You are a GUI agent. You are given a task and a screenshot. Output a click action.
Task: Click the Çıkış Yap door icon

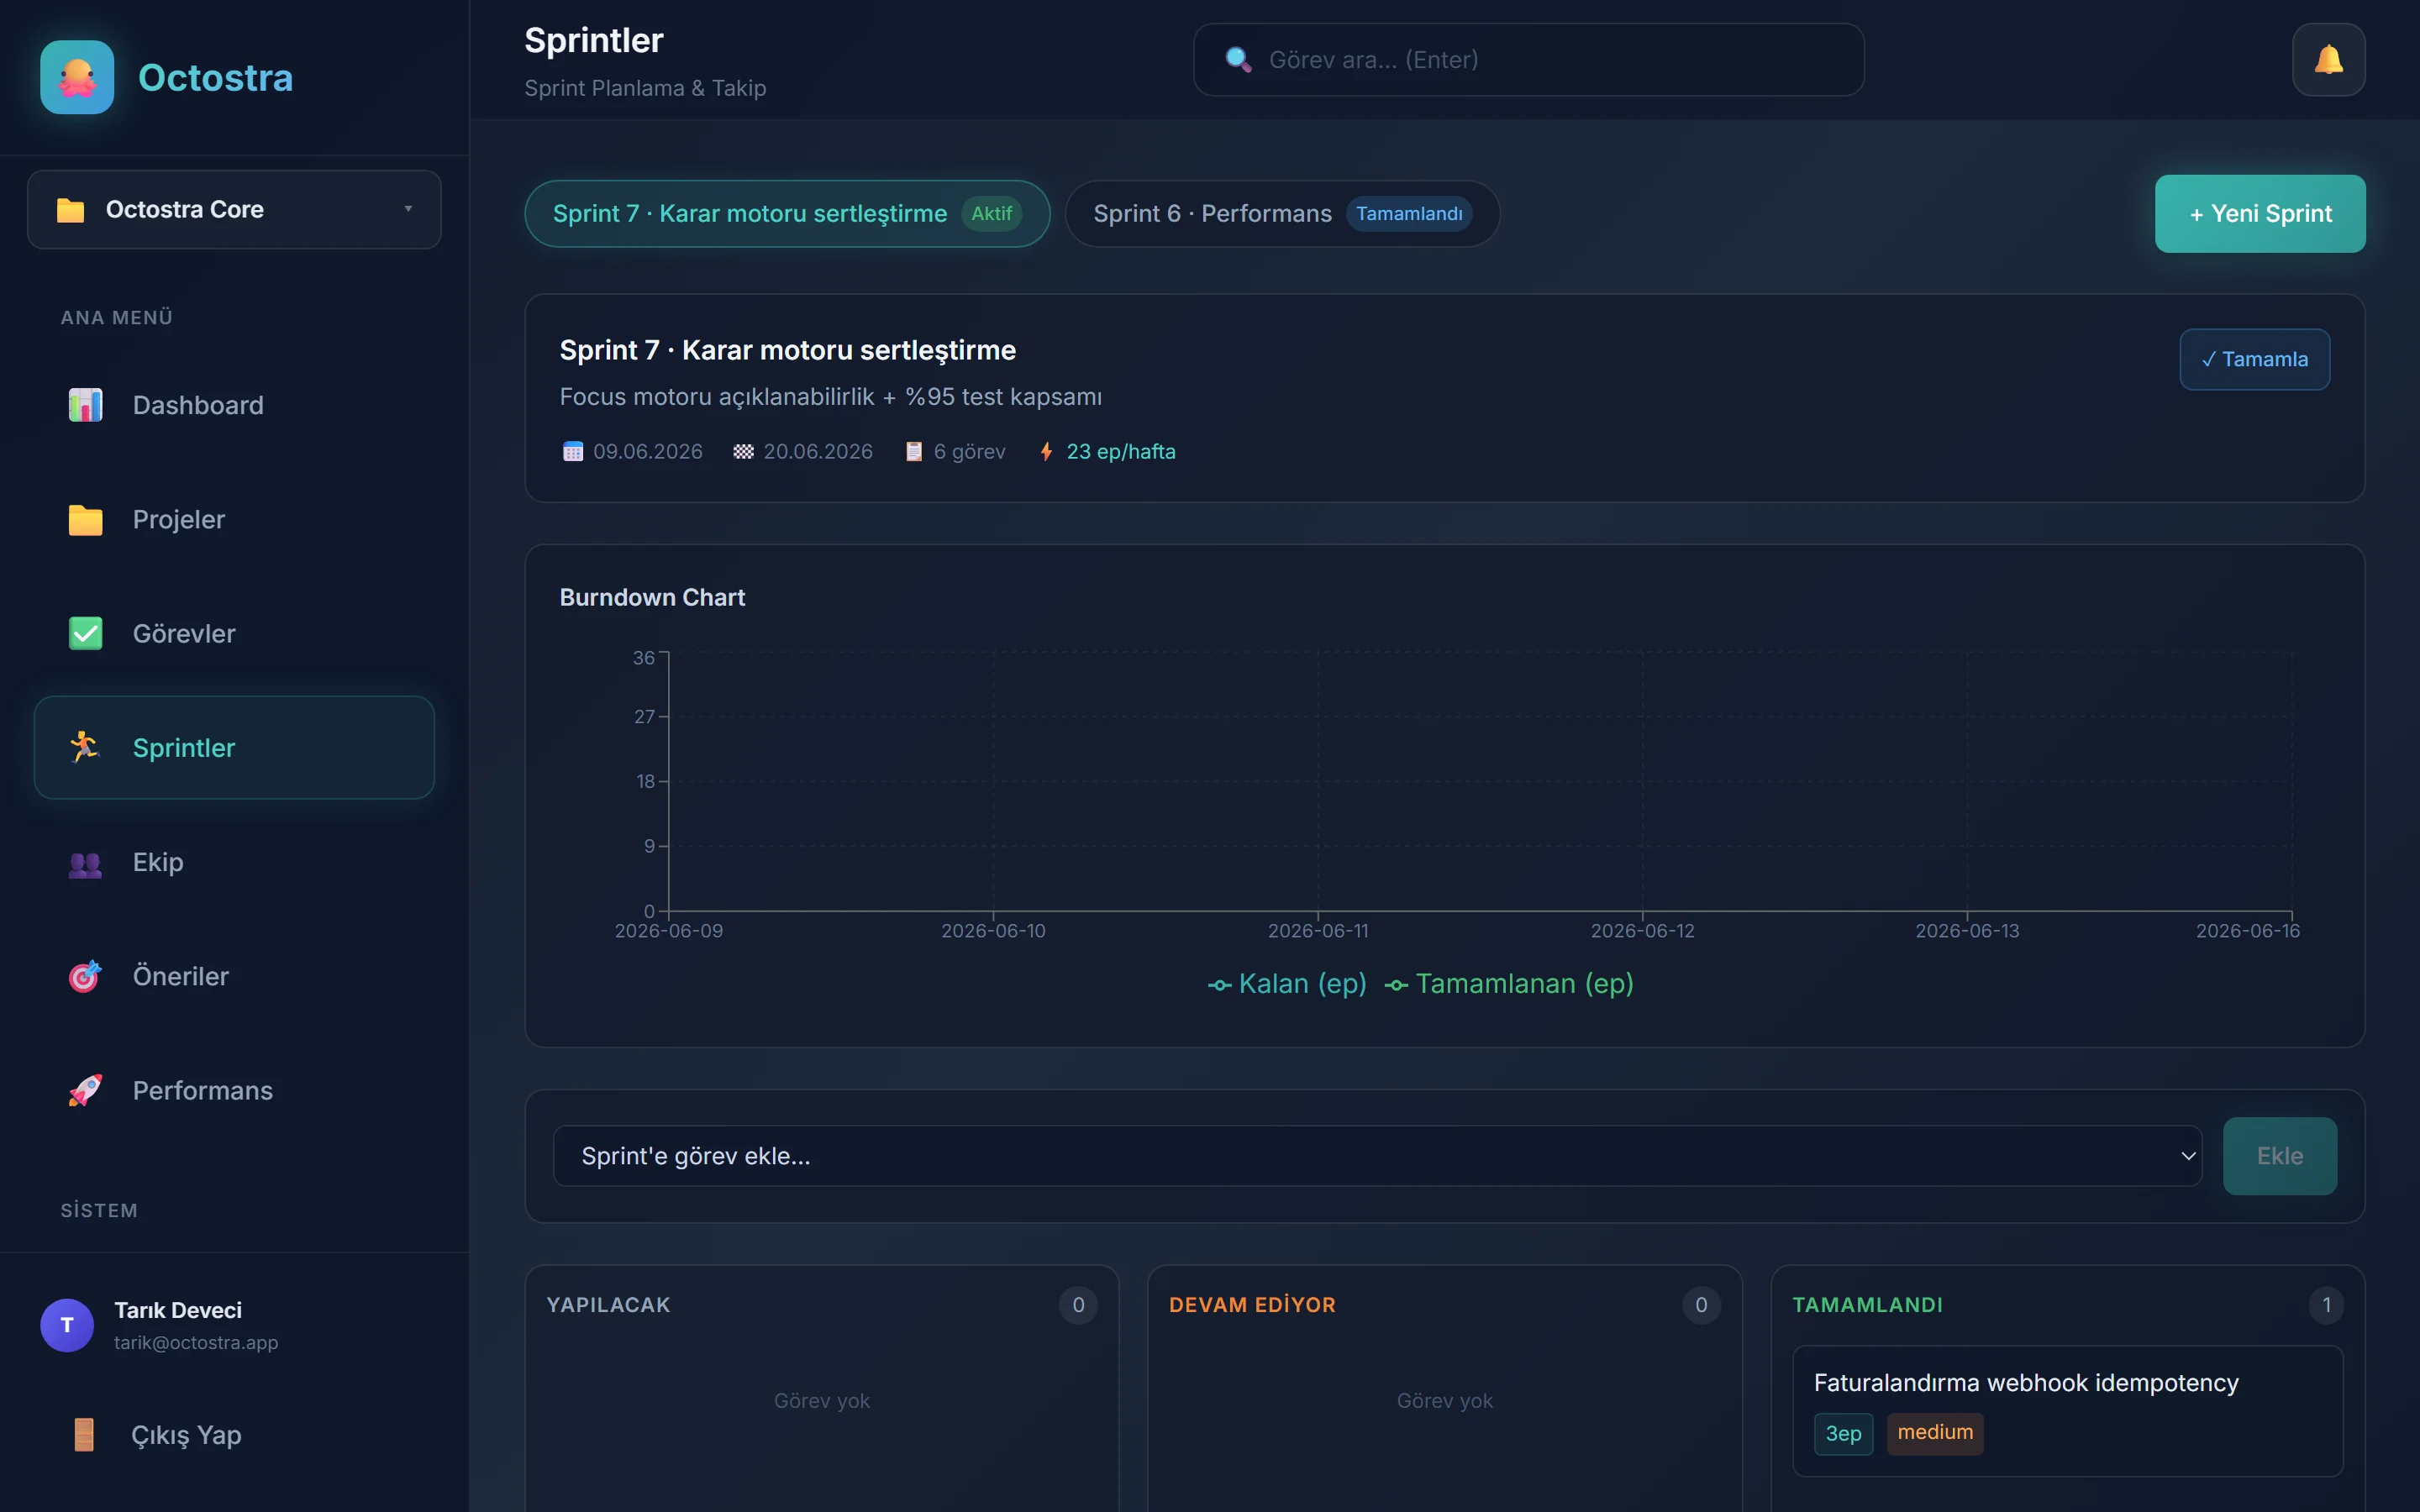pyautogui.click(x=84, y=1435)
